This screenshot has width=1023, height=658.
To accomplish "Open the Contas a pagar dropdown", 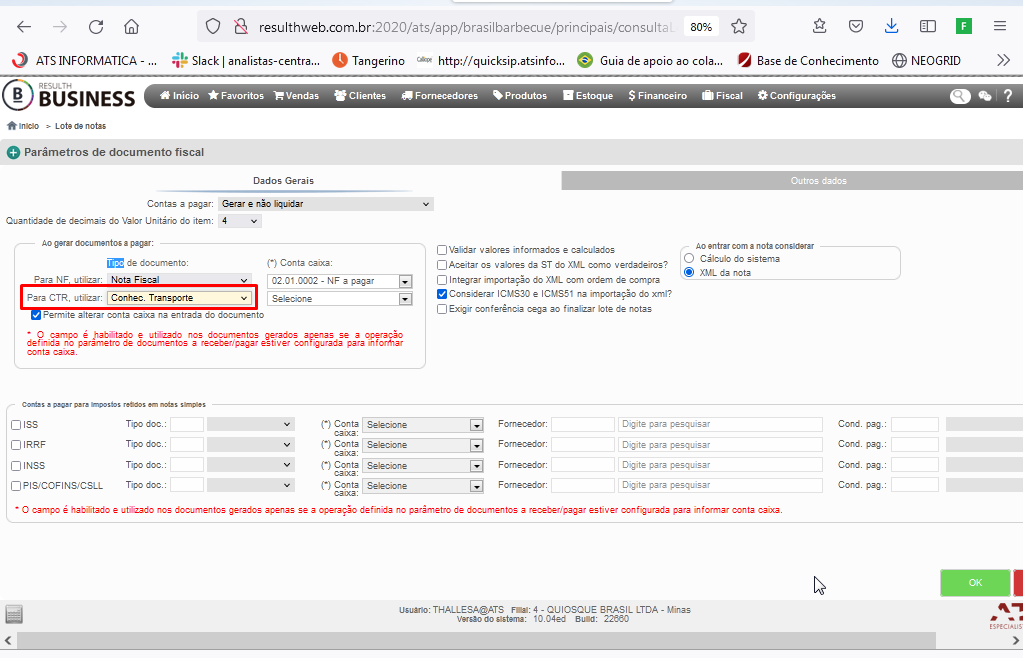I will 326,204.
